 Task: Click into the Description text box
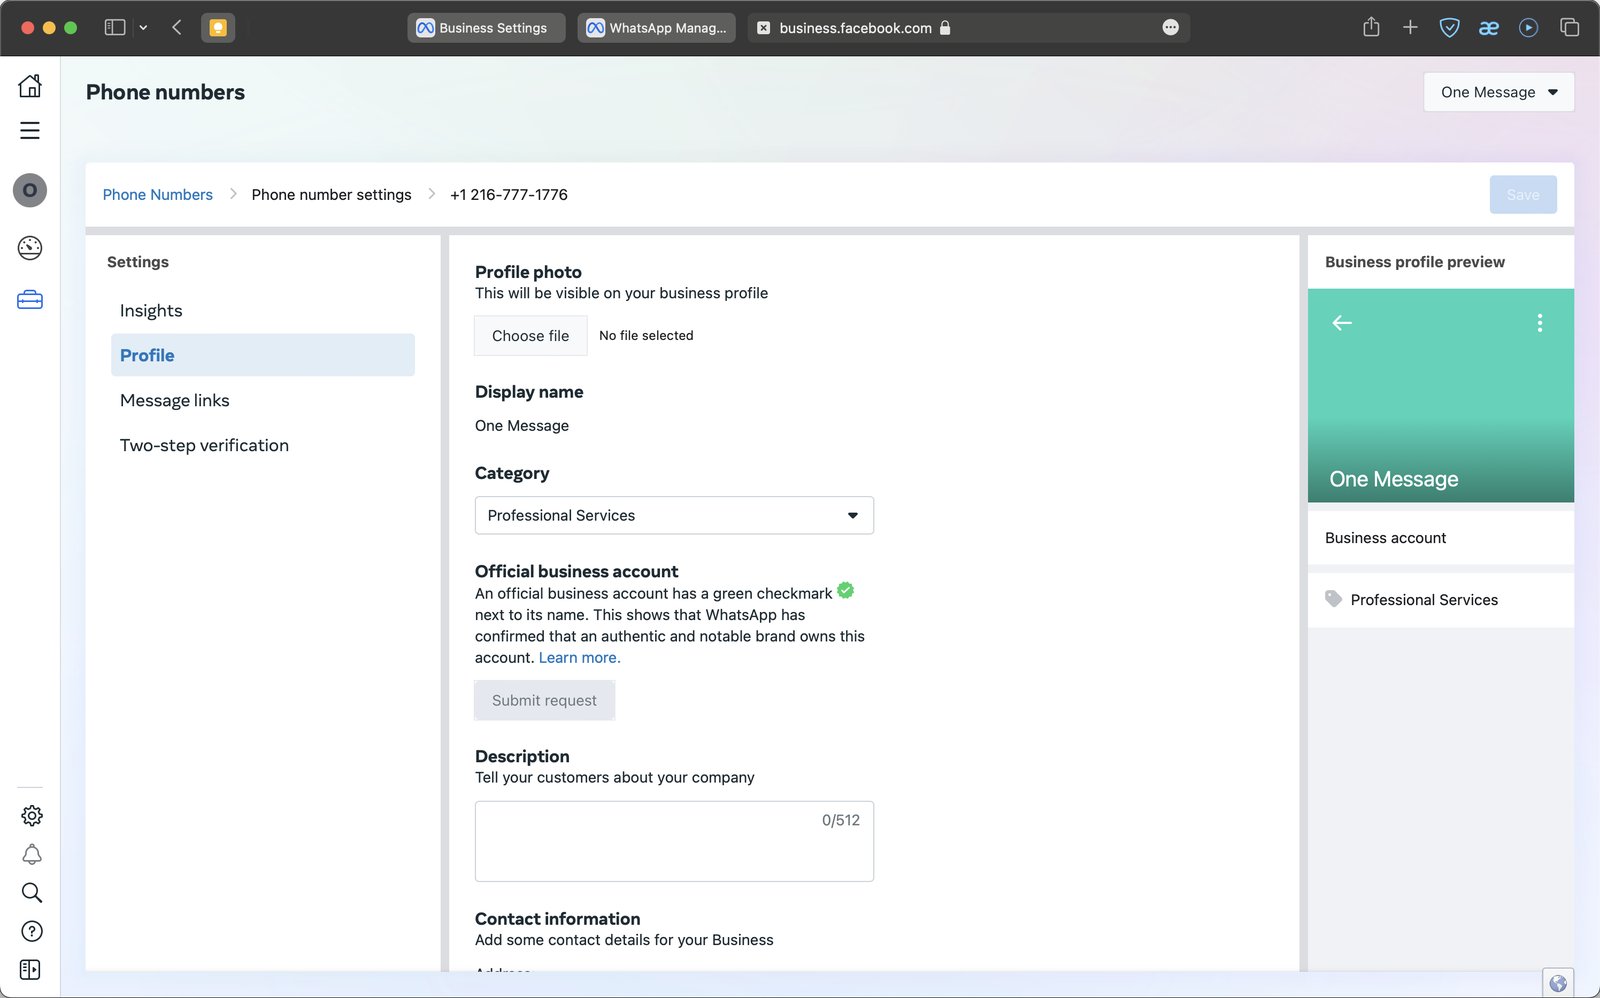click(674, 841)
